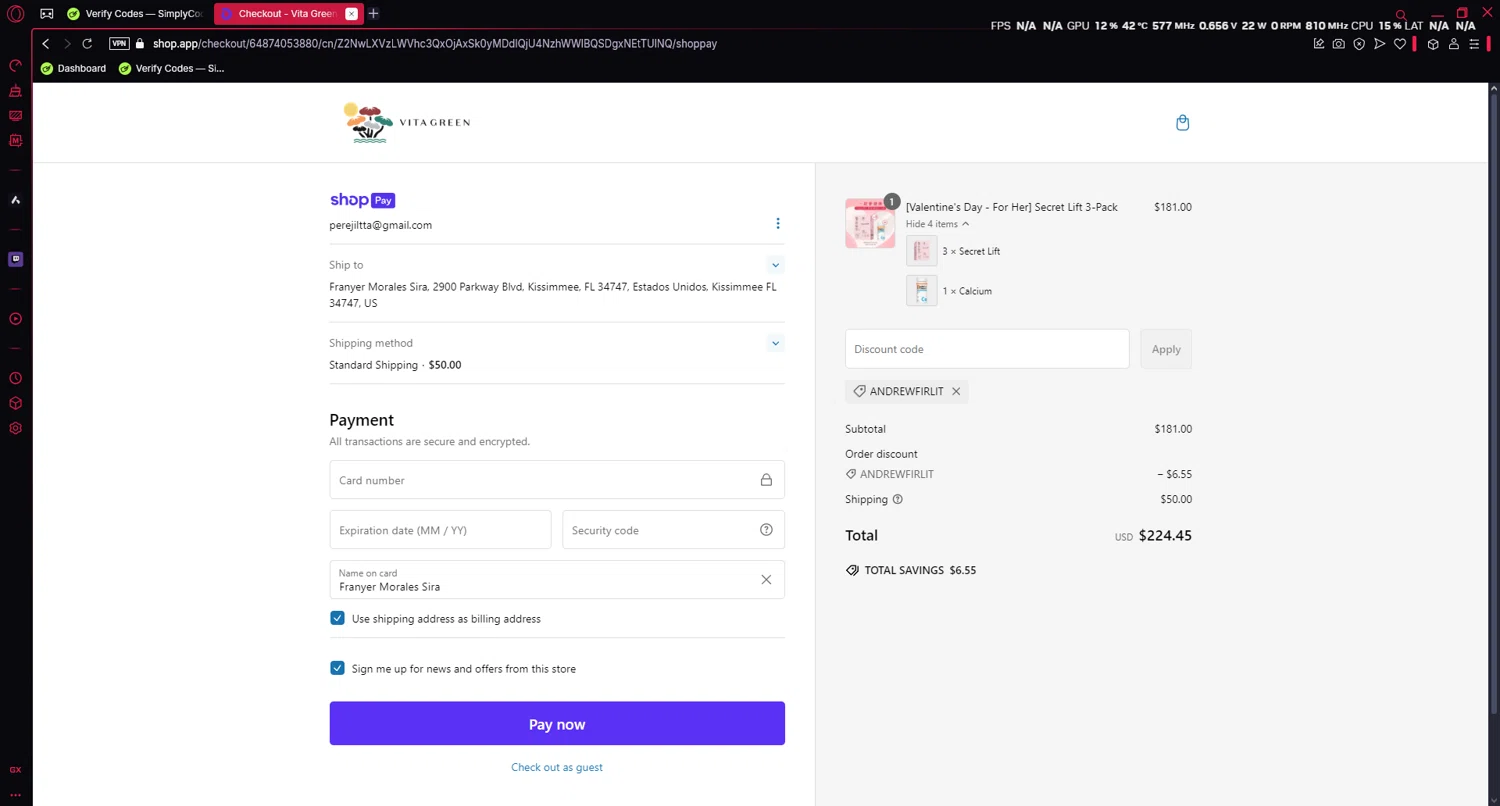Switch to Verify Codes SimplyCodes tab
The width and height of the screenshot is (1500, 806).
click(135, 14)
